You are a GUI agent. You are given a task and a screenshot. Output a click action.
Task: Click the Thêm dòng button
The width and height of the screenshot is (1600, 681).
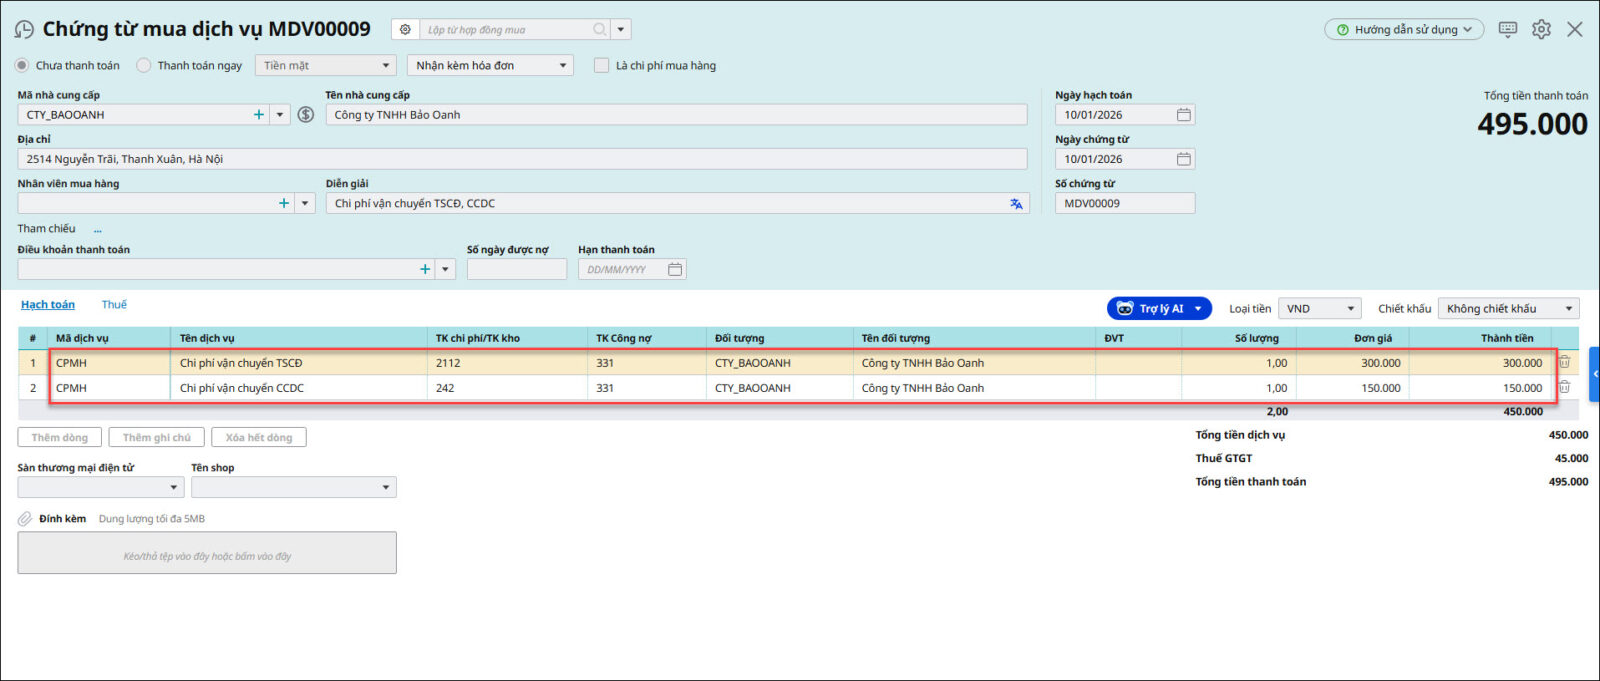click(x=60, y=438)
